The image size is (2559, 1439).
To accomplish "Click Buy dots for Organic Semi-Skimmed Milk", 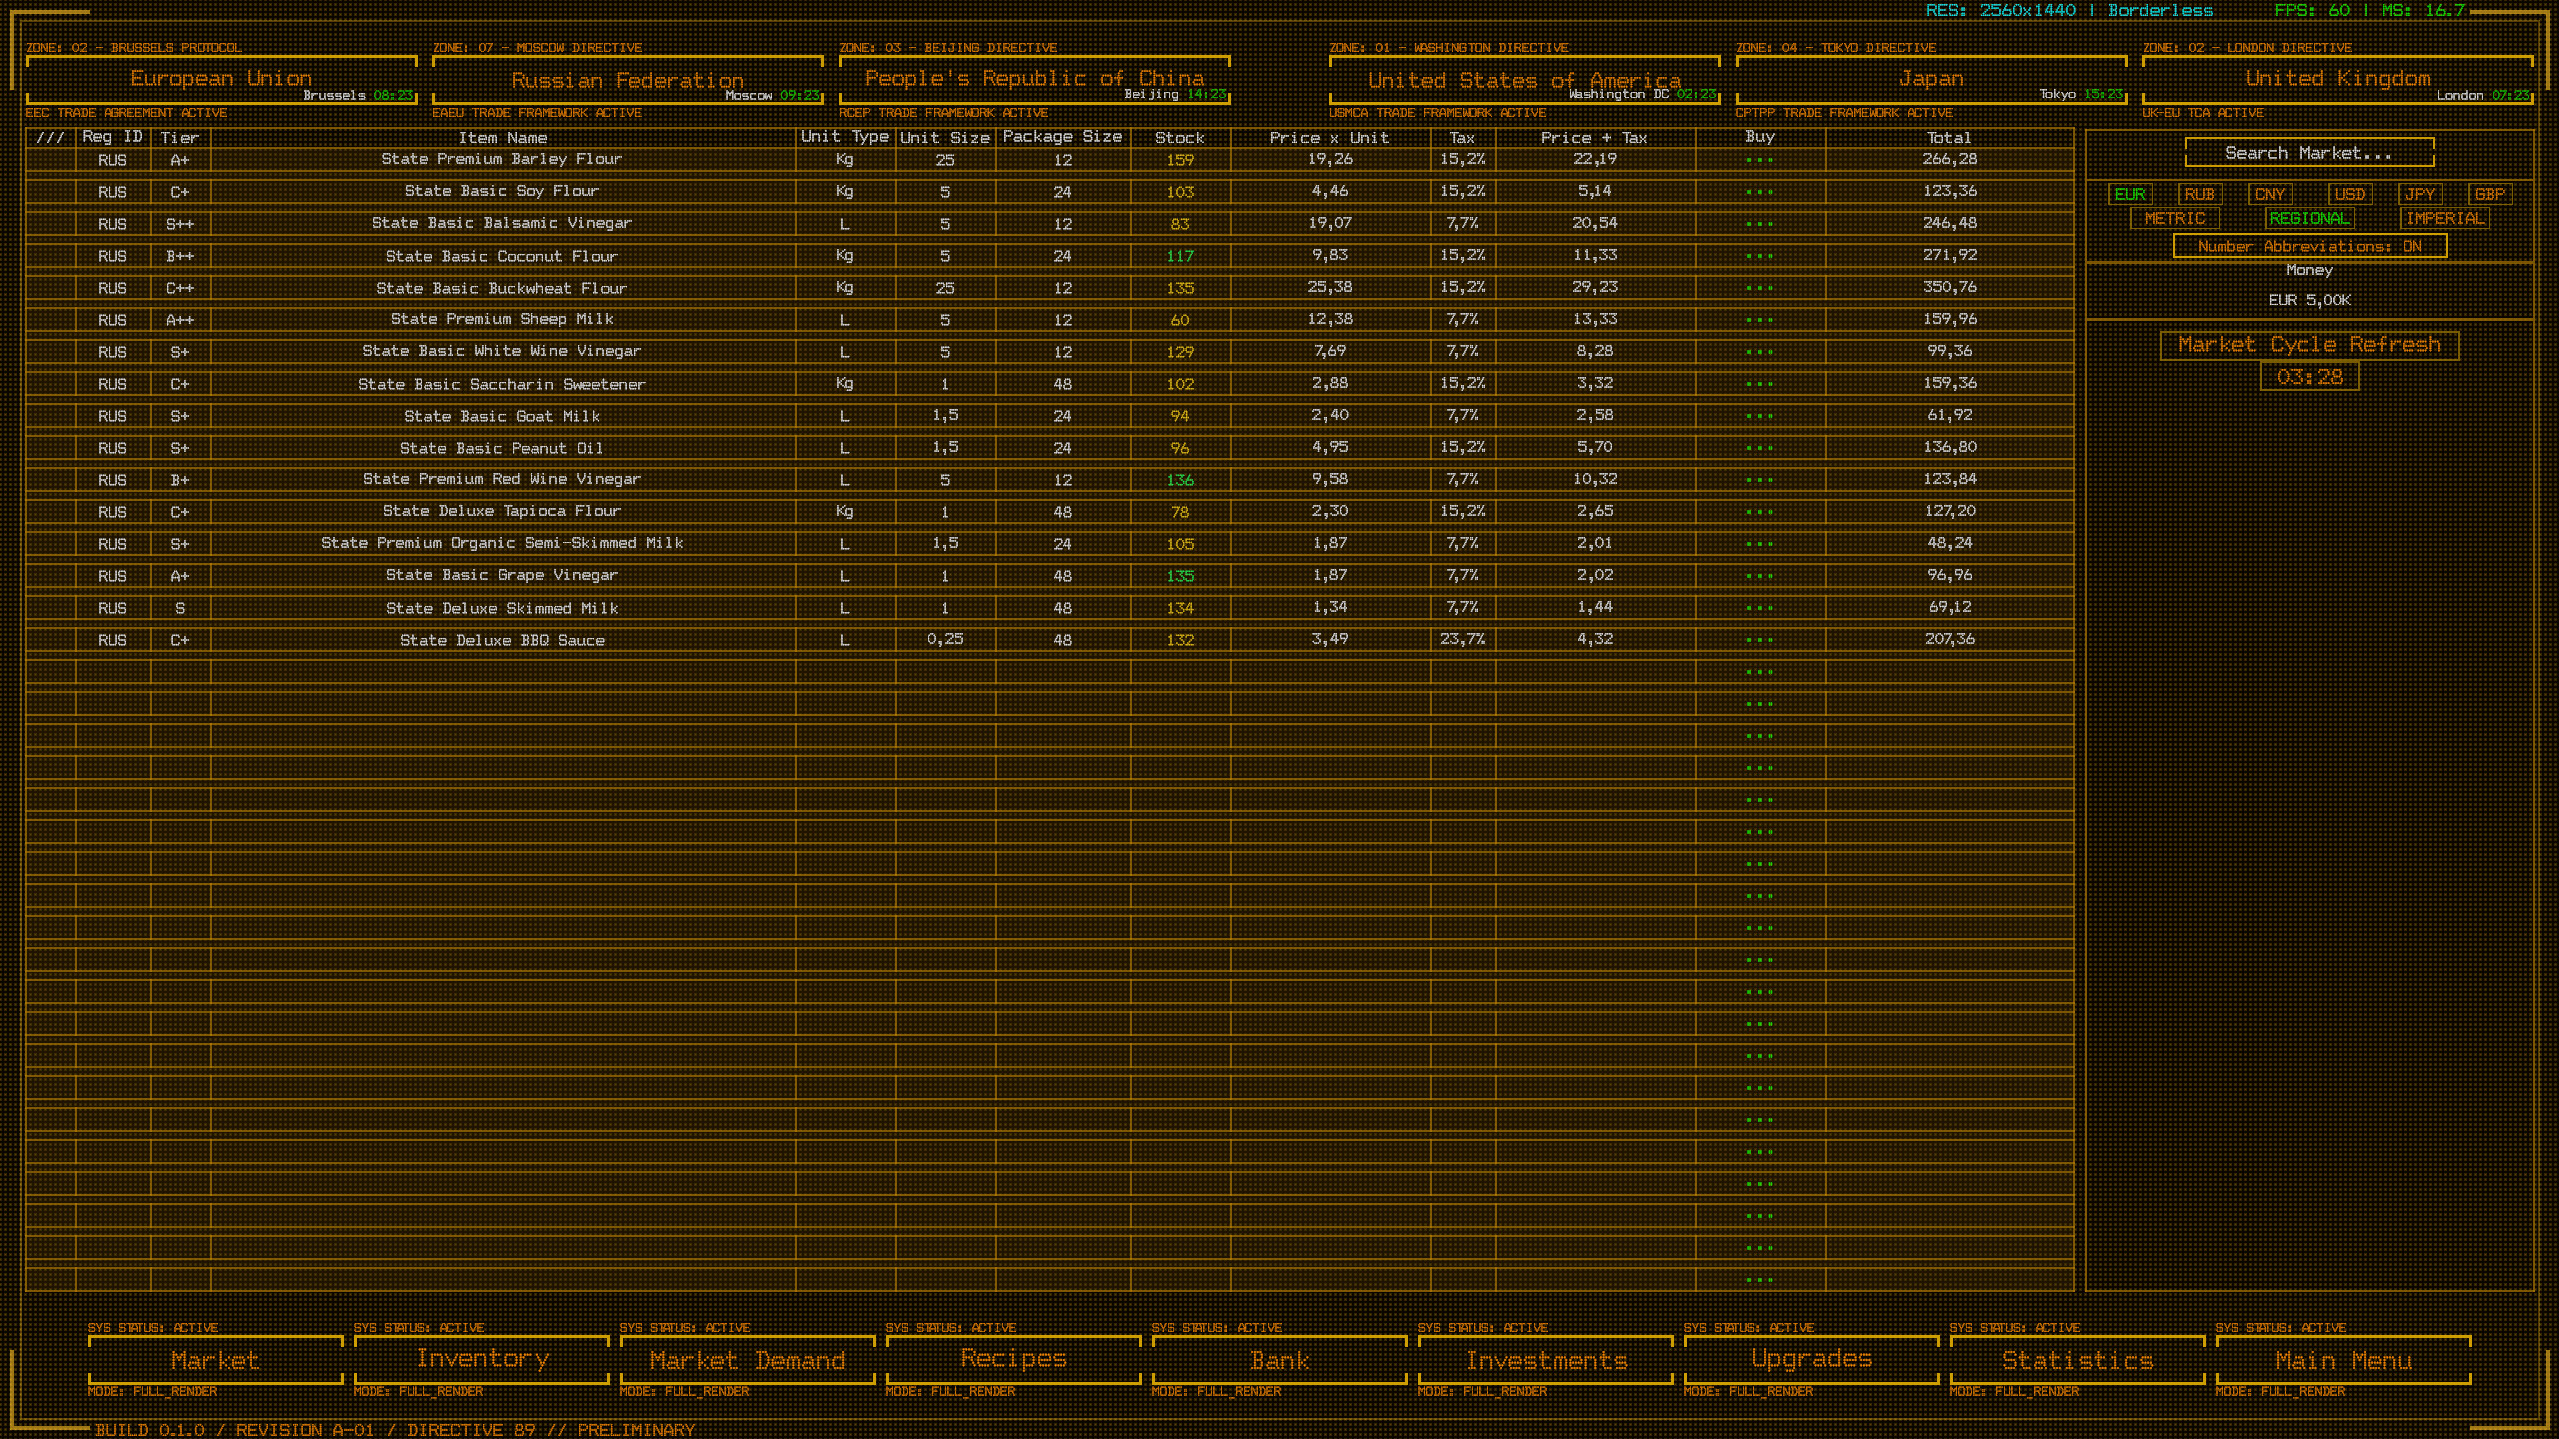I will [1759, 544].
